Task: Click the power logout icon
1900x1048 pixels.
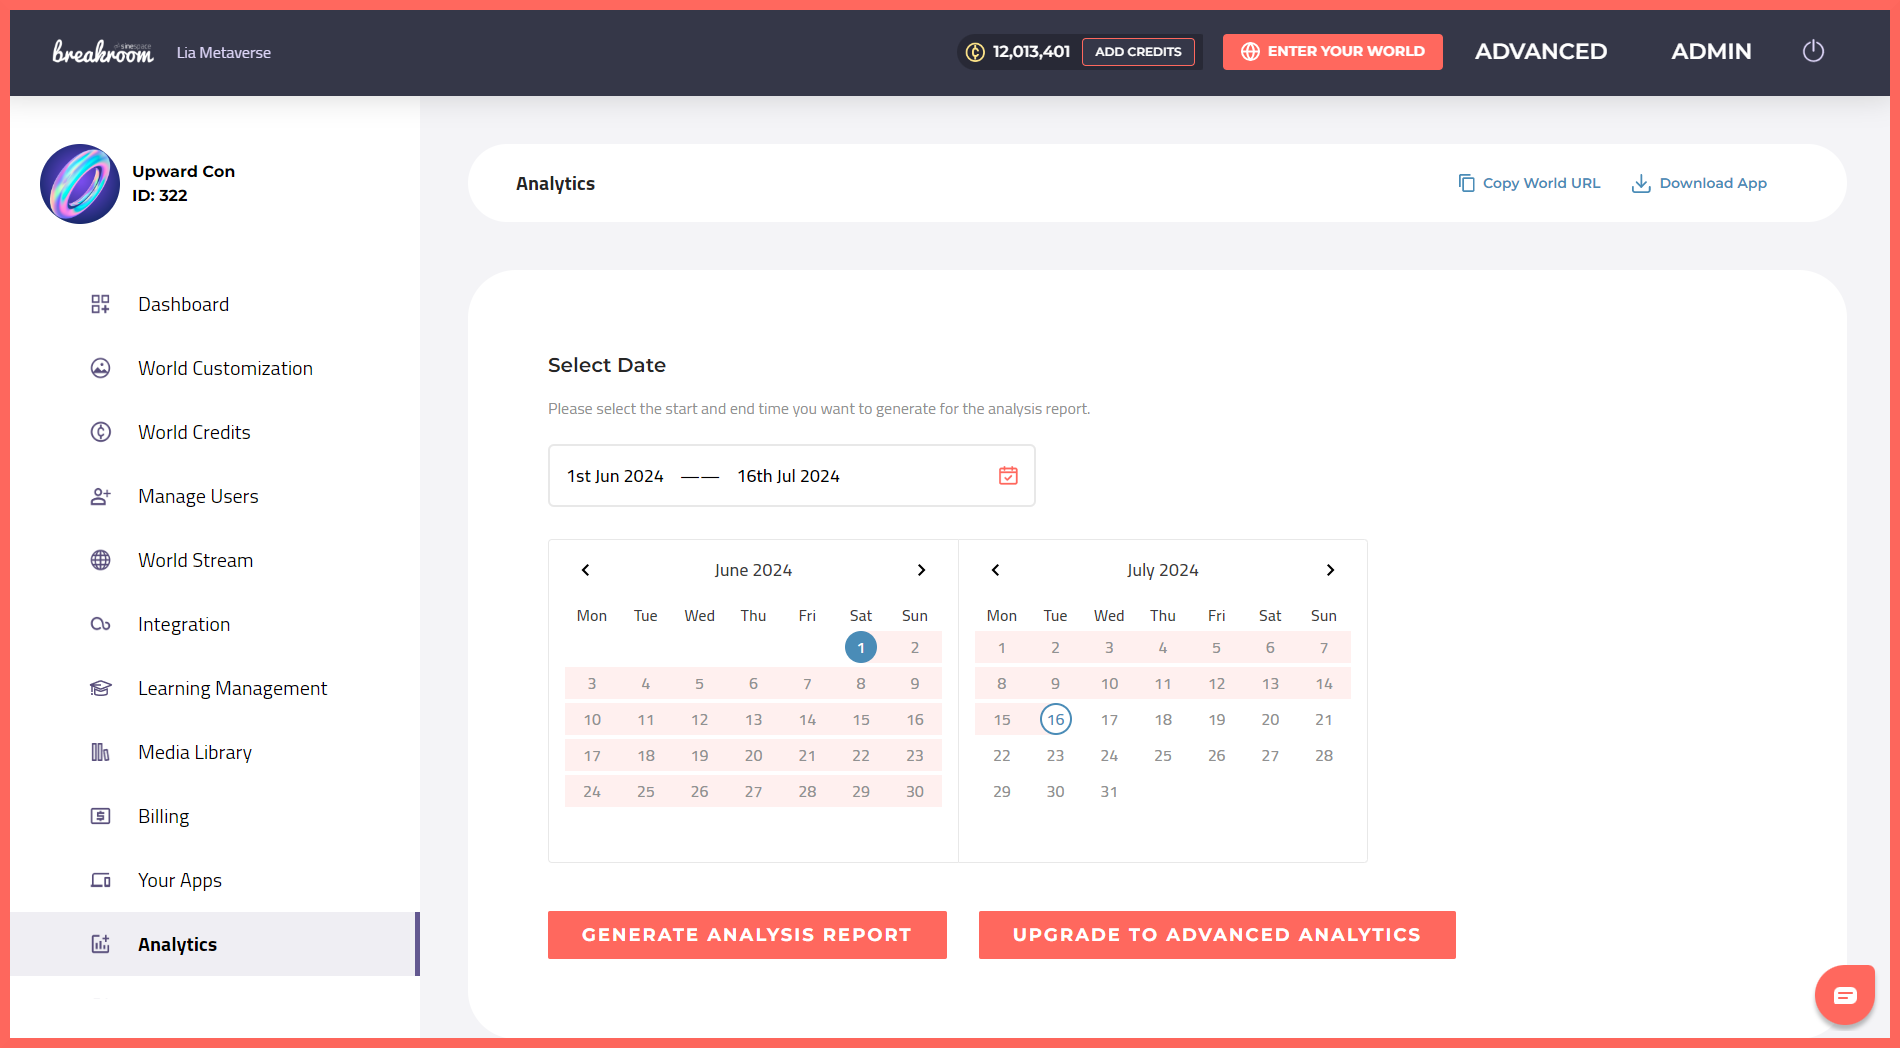Action: (1813, 51)
